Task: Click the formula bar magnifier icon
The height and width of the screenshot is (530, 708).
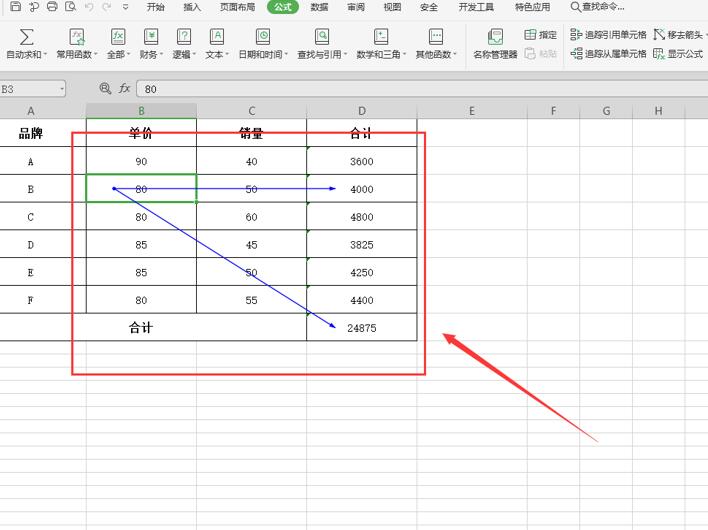Action: (105, 88)
